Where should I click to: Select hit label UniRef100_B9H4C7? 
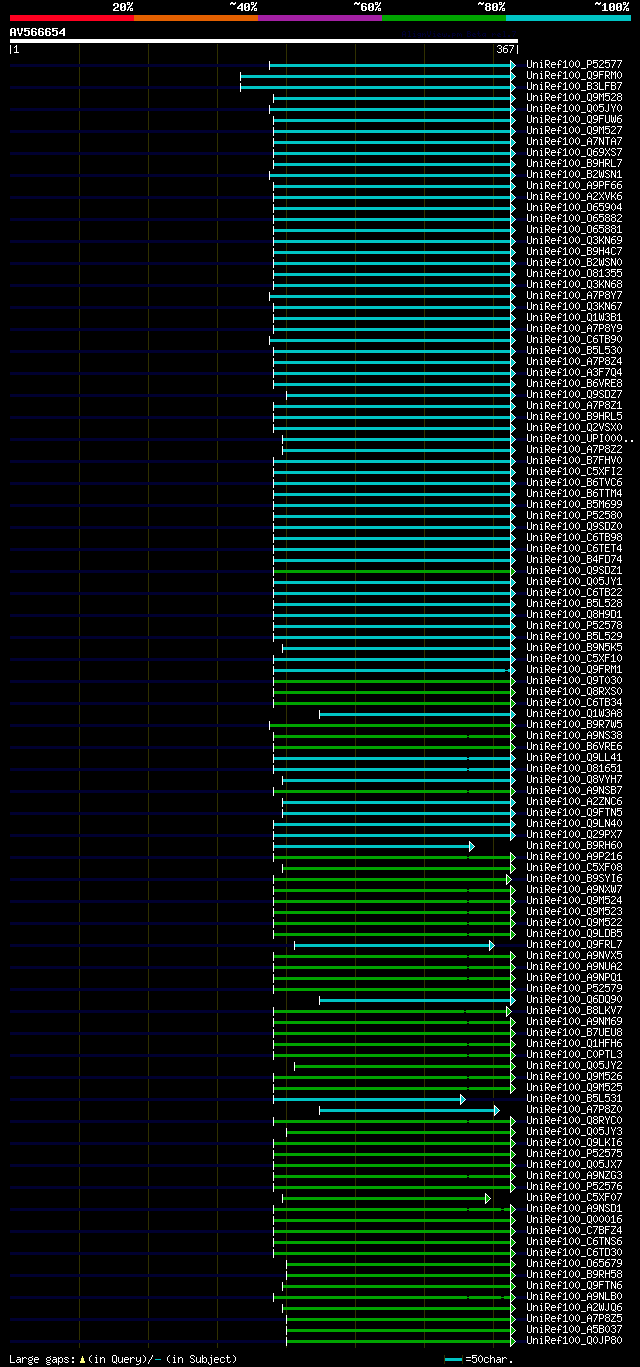574,251
